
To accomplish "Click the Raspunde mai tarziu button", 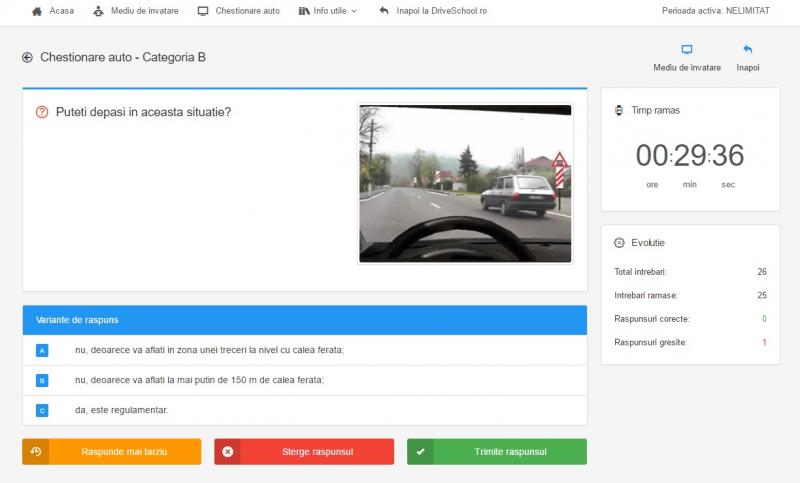I will click(112, 451).
